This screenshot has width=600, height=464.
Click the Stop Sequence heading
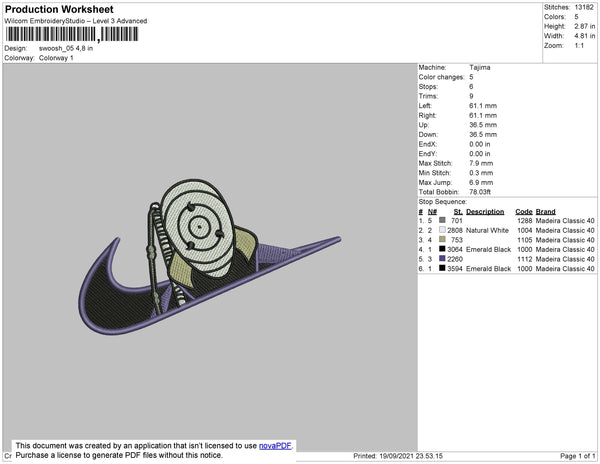(442, 202)
